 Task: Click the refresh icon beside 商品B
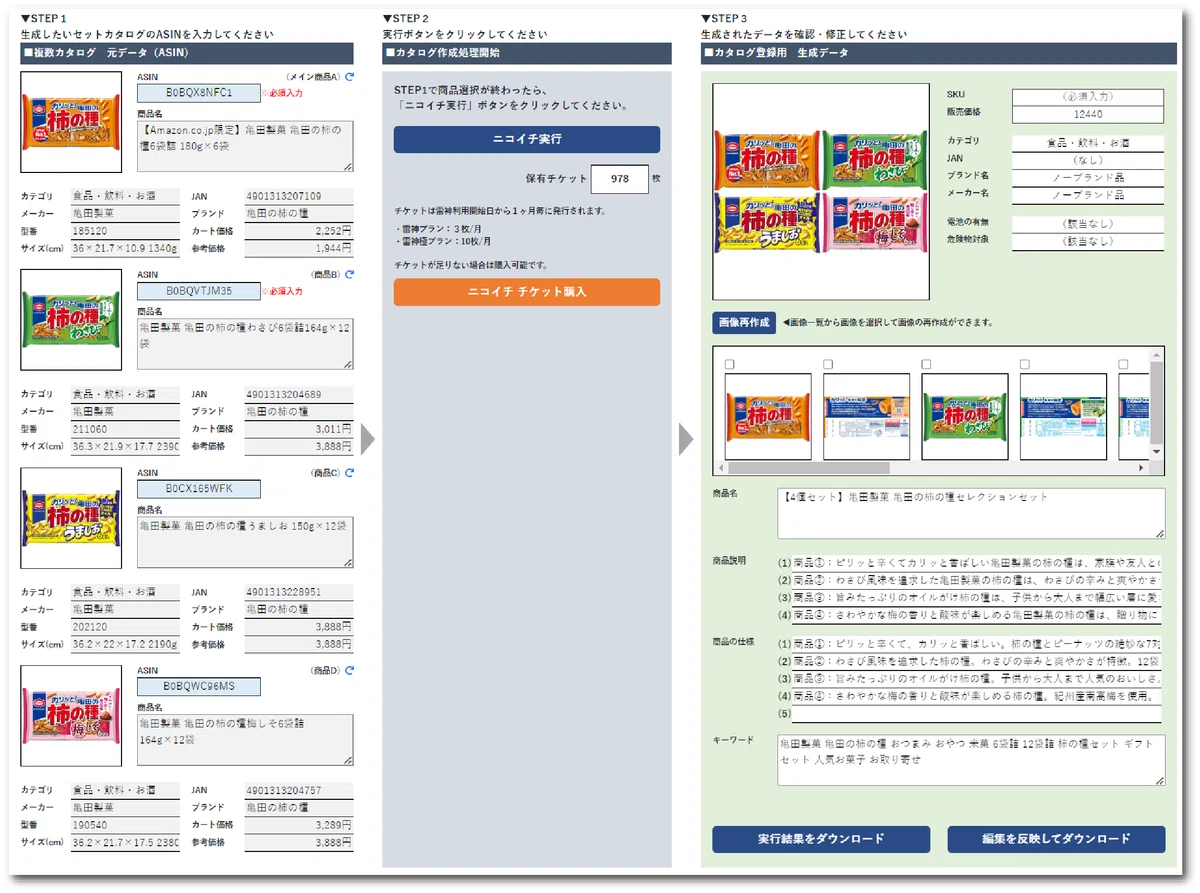point(349,274)
